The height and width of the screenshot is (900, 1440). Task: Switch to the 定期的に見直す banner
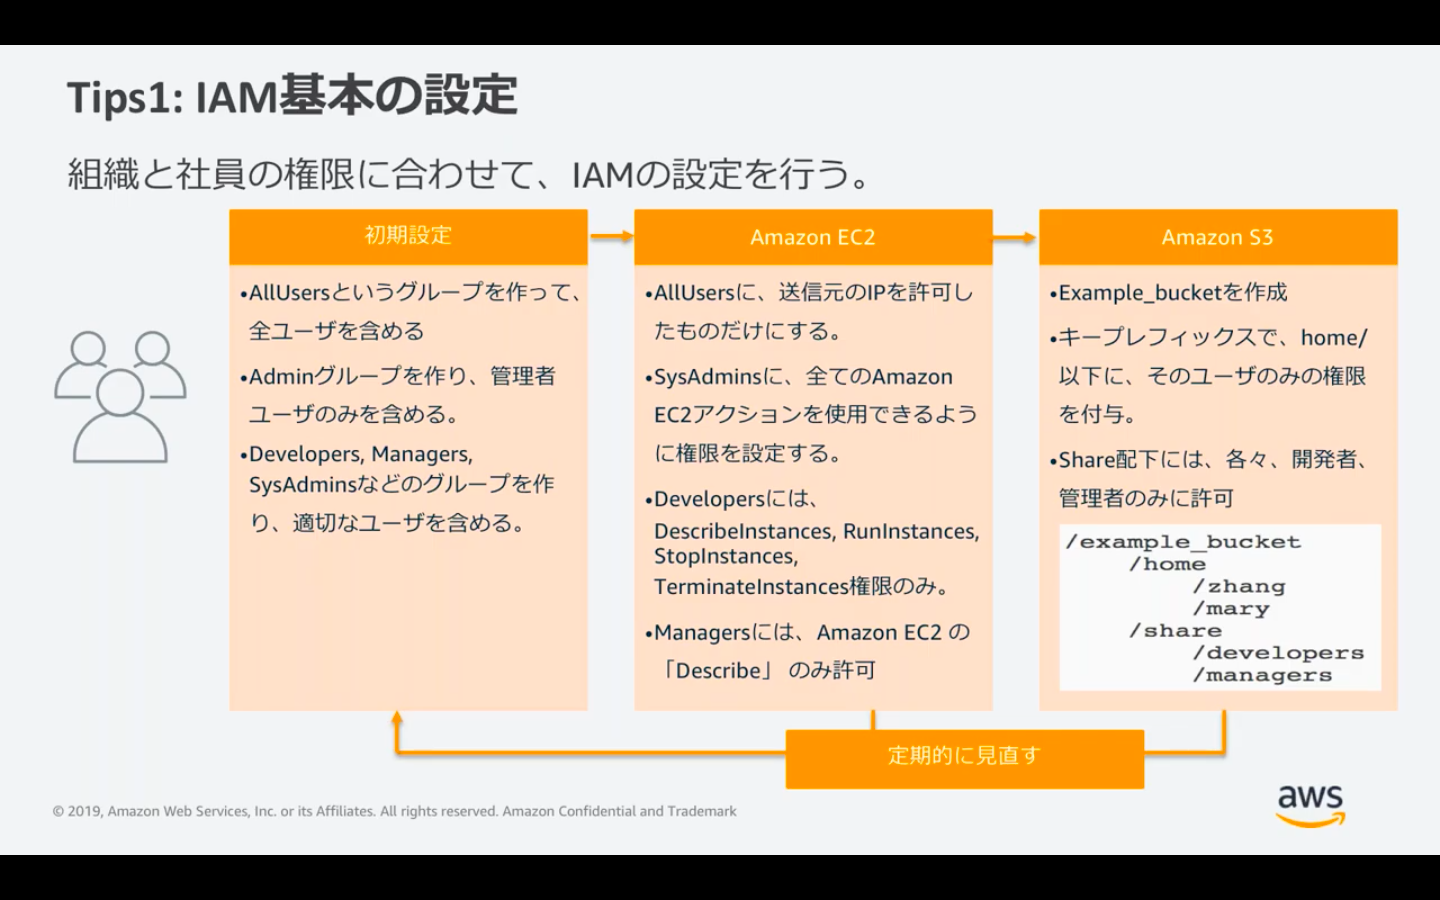pos(964,757)
